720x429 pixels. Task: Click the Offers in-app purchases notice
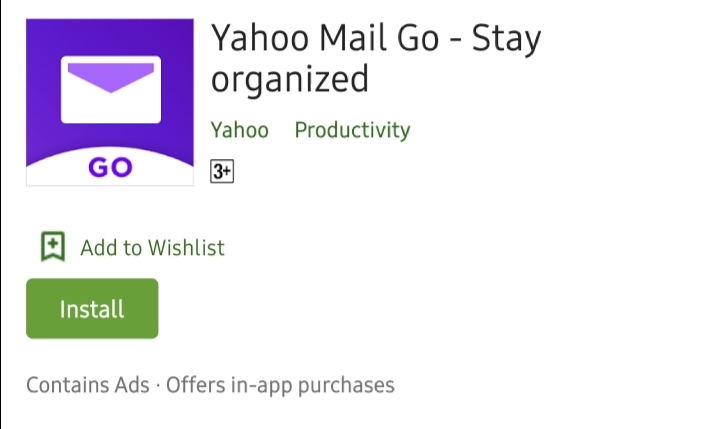point(280,385)
